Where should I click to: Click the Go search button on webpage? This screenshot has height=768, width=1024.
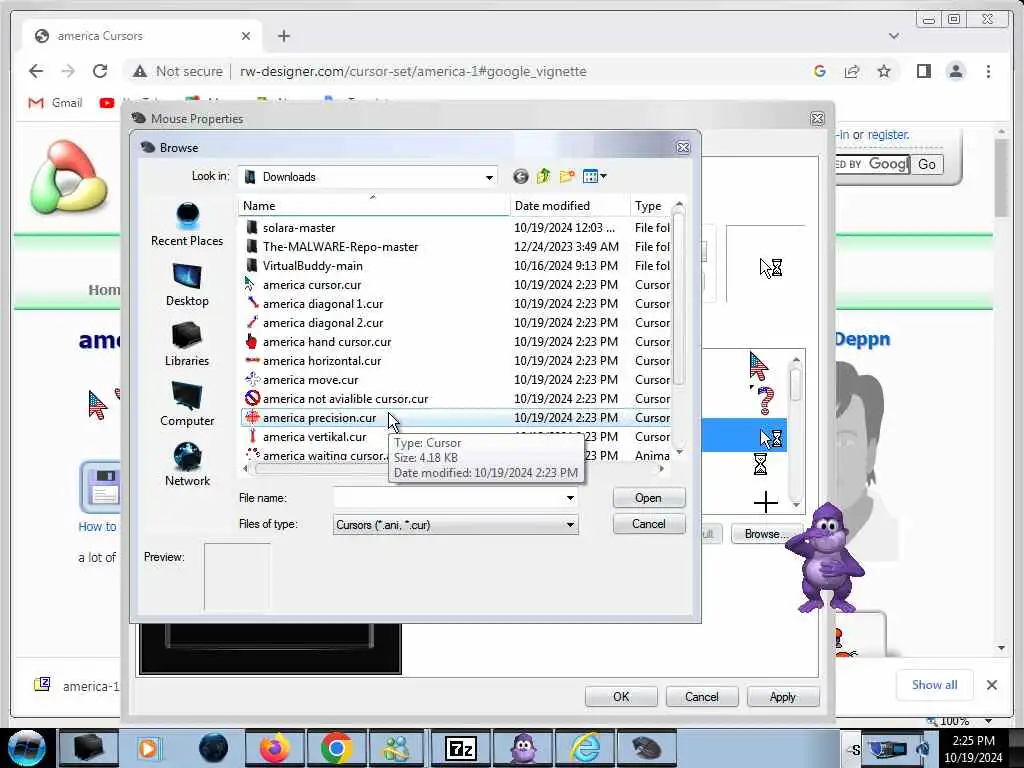[927, 164]
